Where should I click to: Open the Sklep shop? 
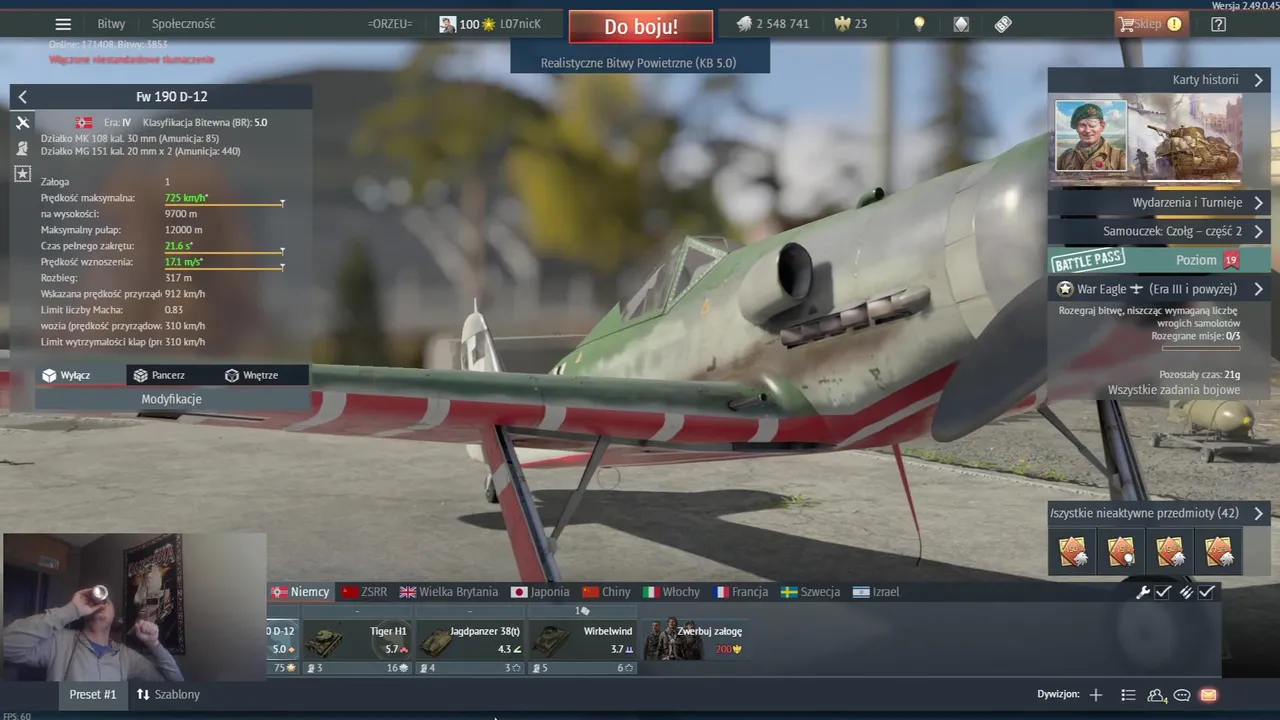[x=1151, y=24]
